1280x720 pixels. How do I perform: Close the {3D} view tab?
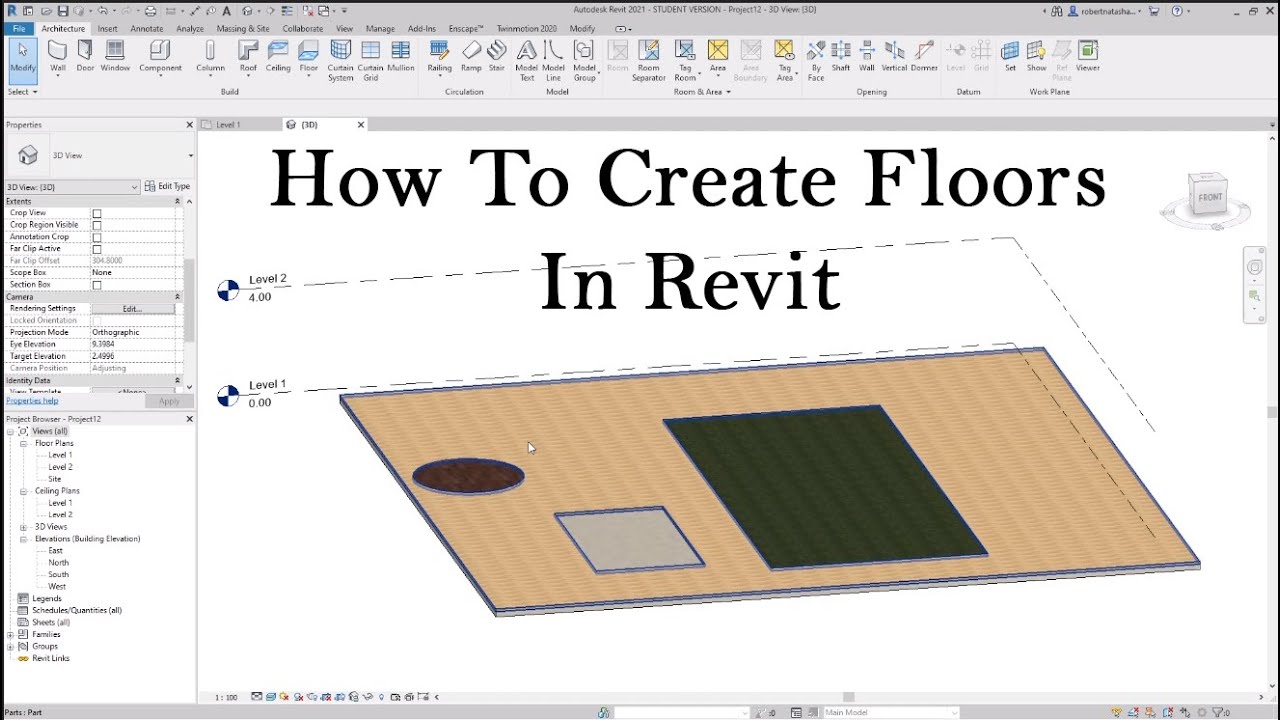tap(361, 125)
